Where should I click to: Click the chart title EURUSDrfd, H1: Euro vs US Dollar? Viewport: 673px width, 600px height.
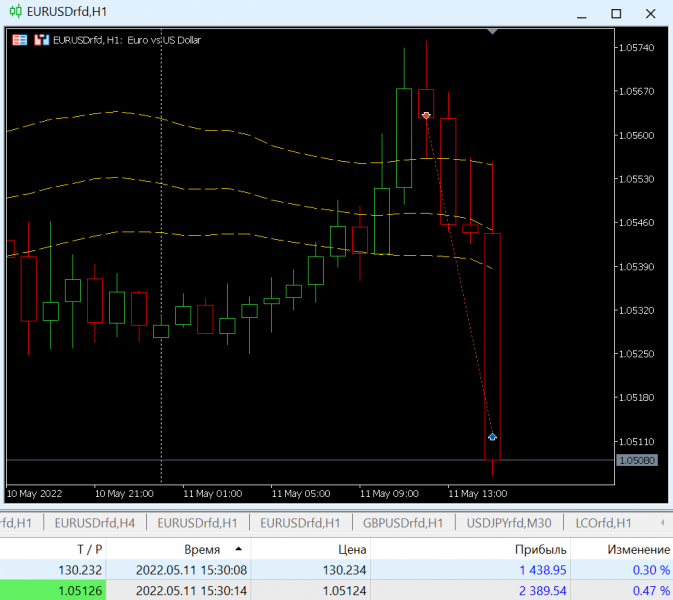click(127, 40)
